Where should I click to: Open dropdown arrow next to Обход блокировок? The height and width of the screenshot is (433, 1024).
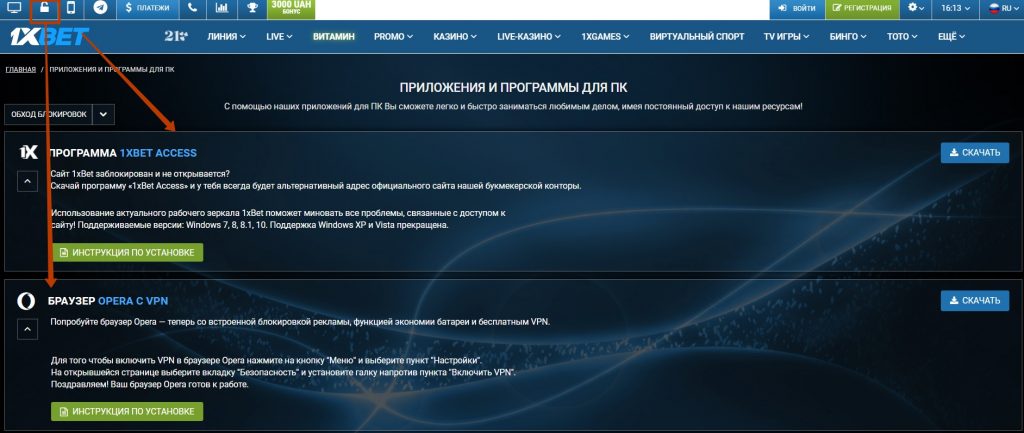104,114
